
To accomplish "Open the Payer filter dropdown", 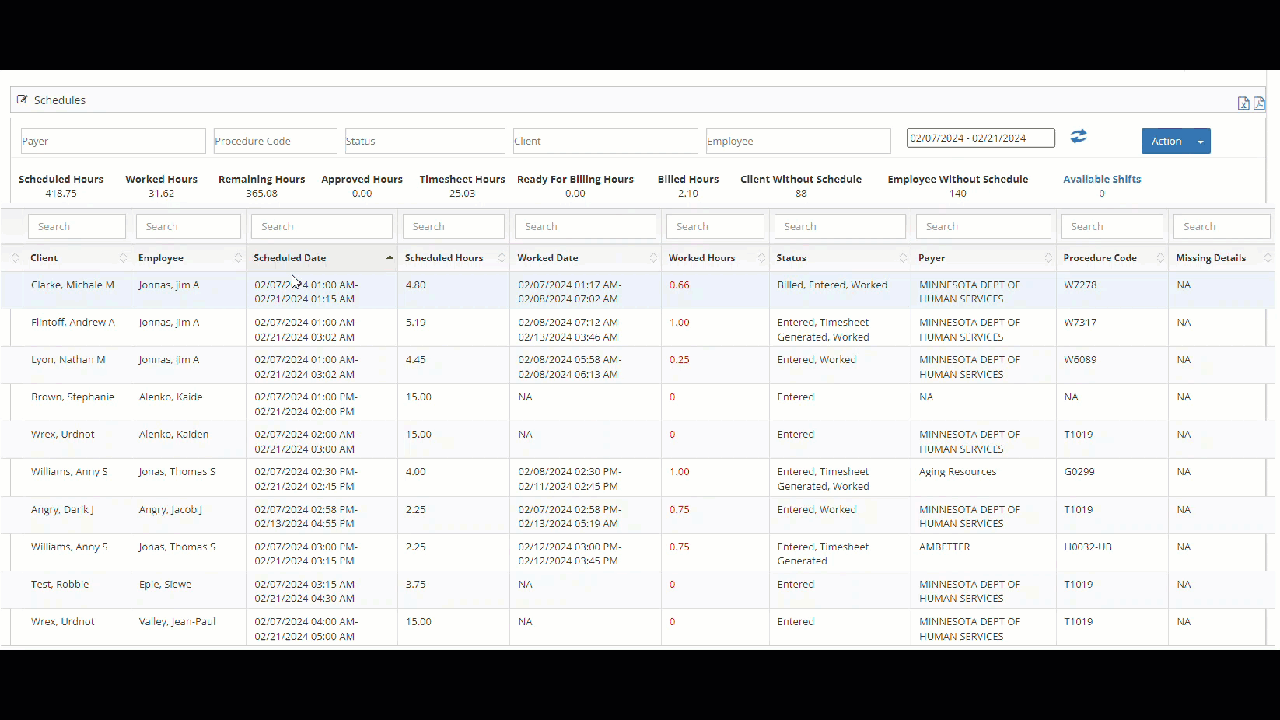I will (x=113, y=141).
